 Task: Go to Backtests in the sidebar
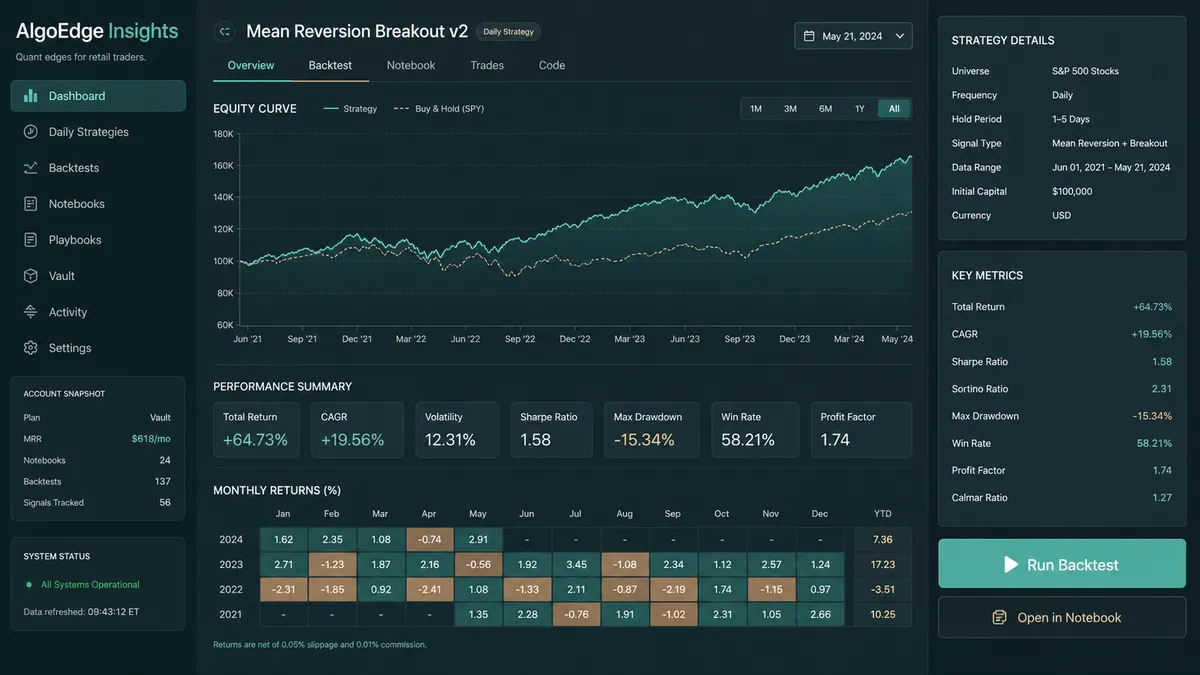(98, 168)
